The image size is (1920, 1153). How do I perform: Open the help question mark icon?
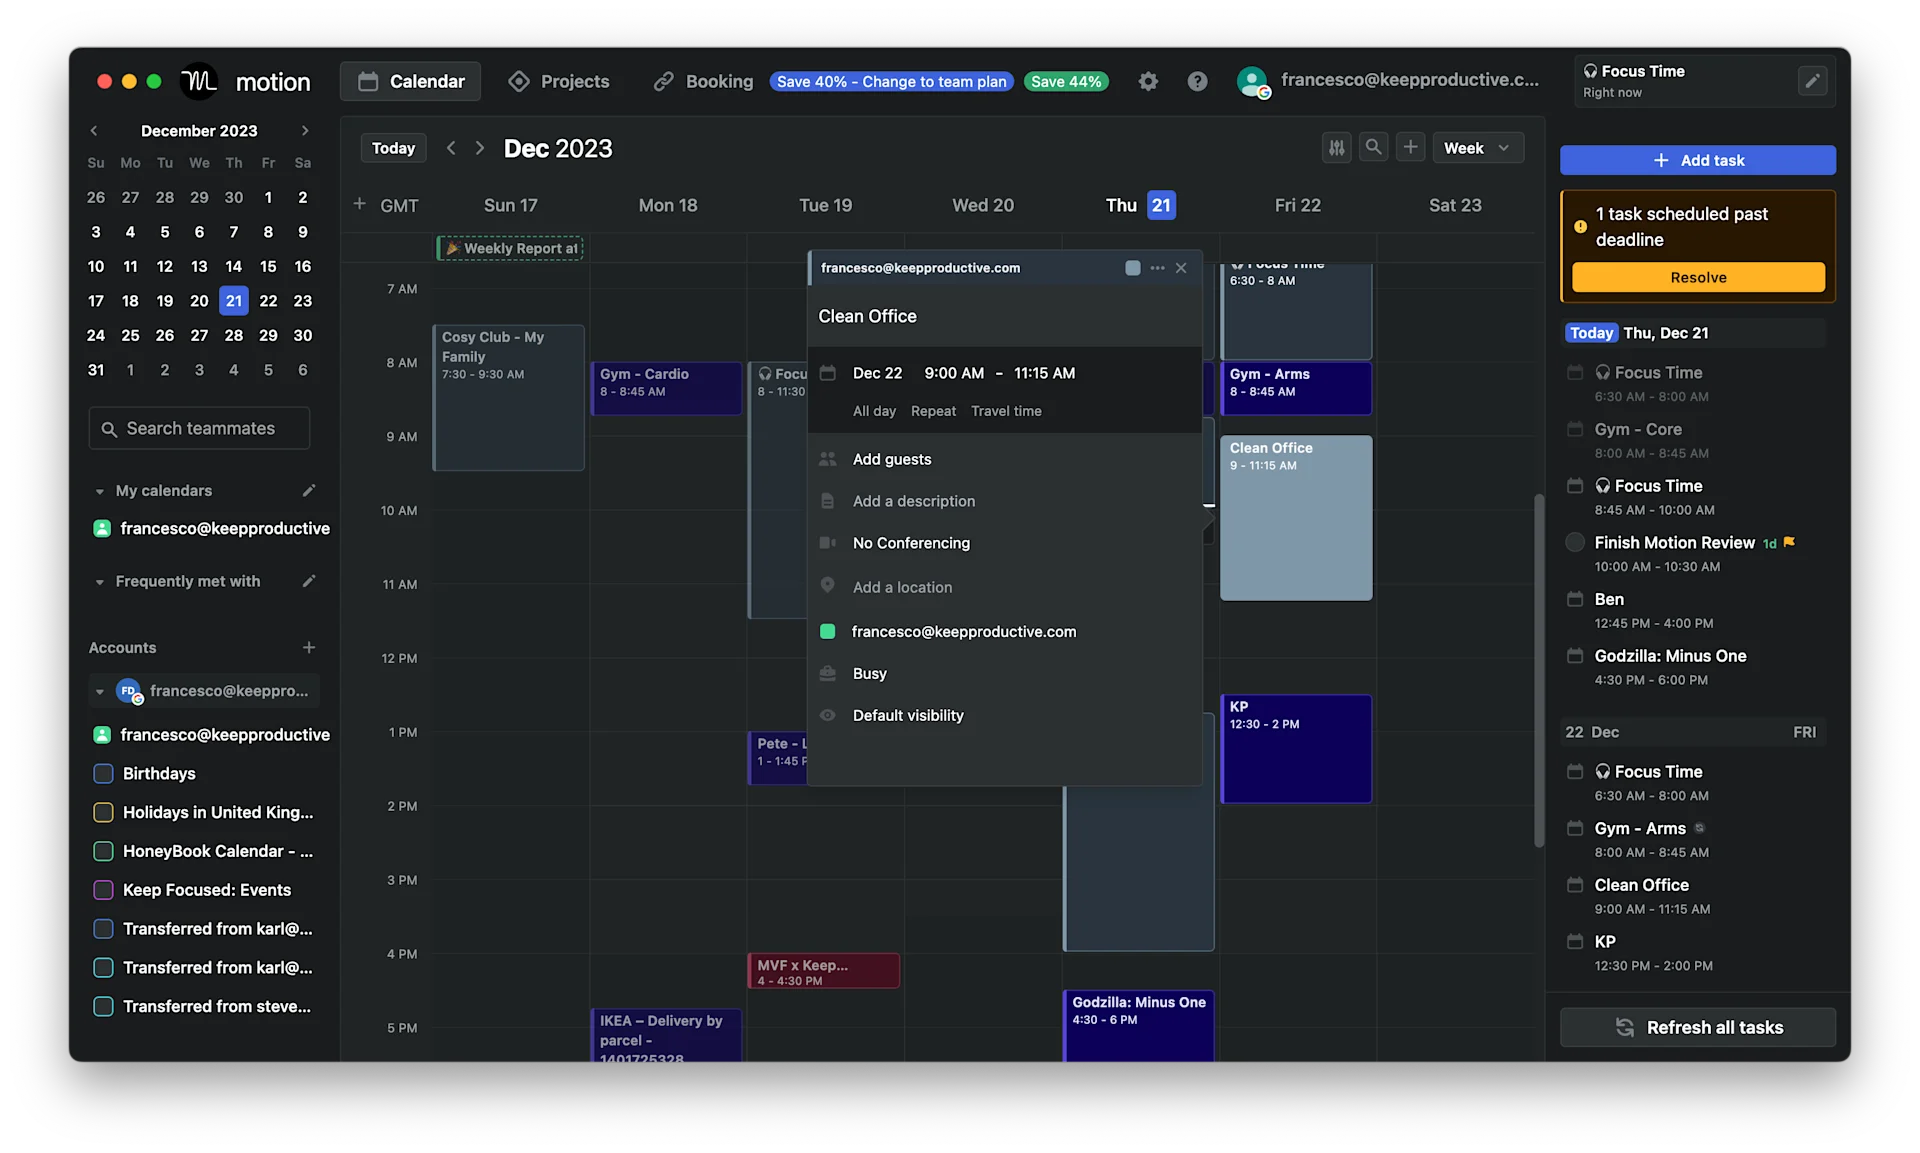1197,81
